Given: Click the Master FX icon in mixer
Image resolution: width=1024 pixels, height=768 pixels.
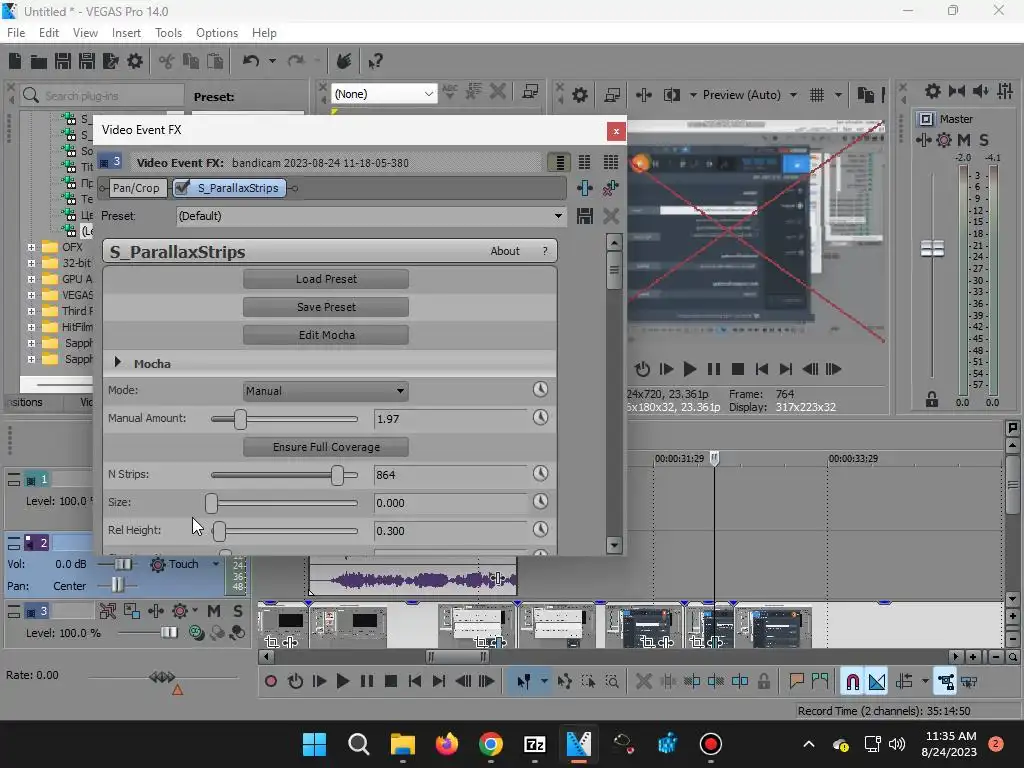Looking at the screenshot, I should coord(924,140).
